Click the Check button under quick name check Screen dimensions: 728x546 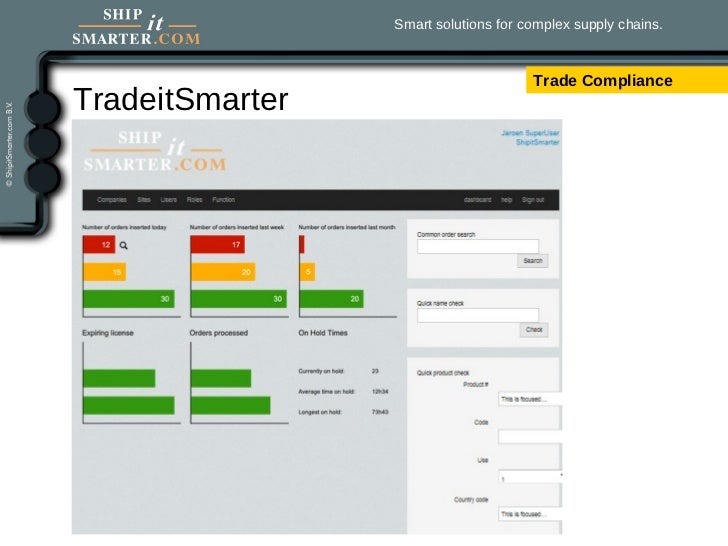[x=534, y=330]
